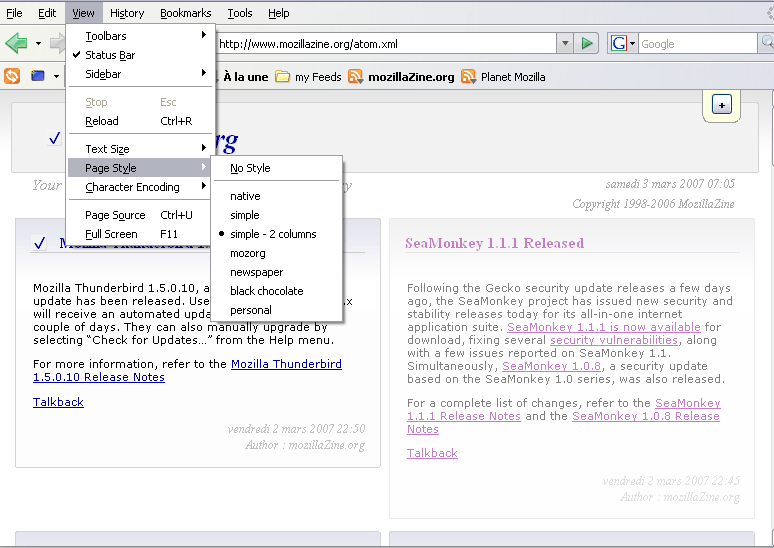Click the SeaMonkey 1.1.1 Released heading

[495, 243]
